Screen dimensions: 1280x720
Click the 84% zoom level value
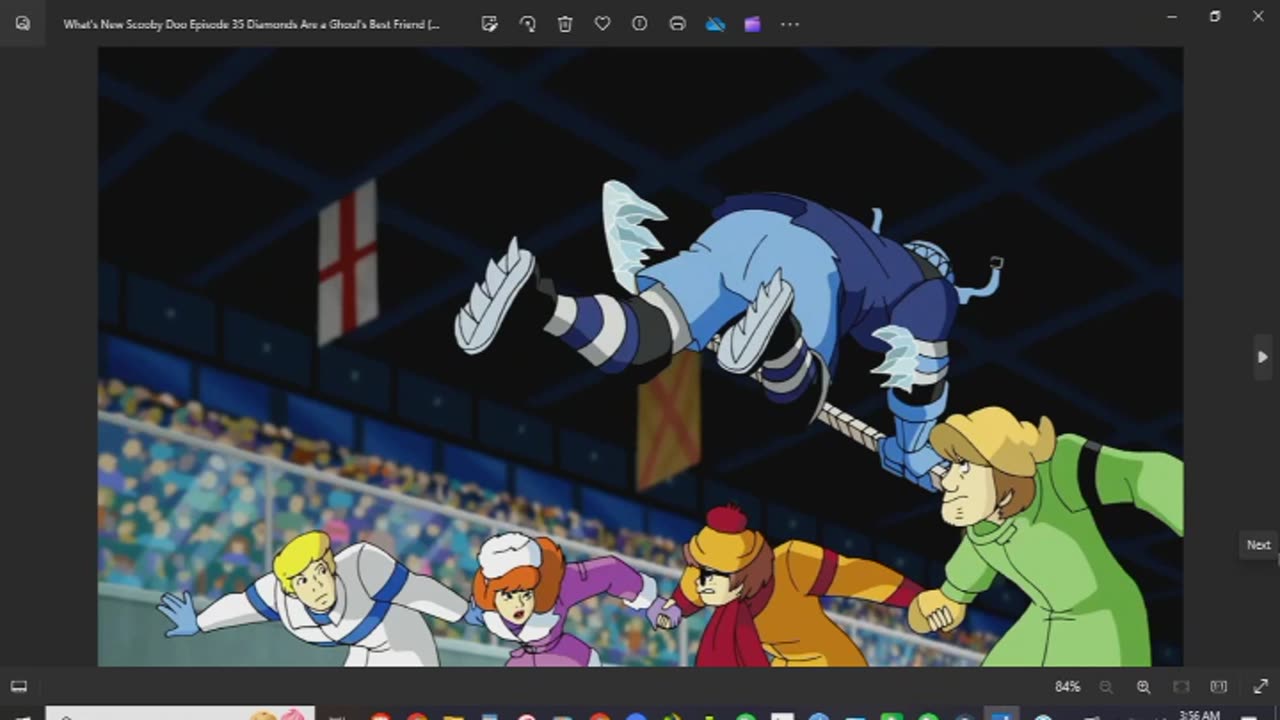1067,686
